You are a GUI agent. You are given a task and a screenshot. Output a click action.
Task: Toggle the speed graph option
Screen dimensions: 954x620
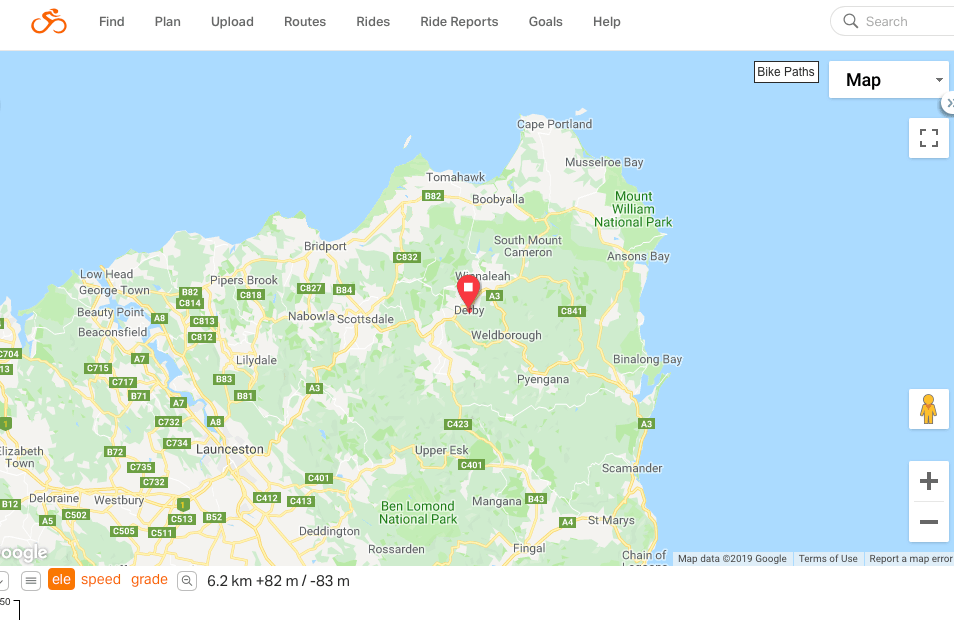(101, 579)
